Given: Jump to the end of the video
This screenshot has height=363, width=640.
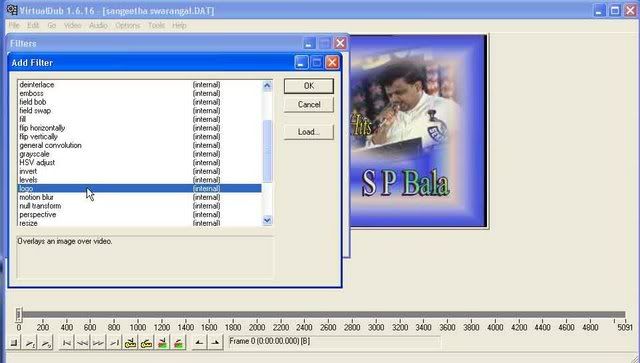Looking at the screenshot, I should (114, 343).
